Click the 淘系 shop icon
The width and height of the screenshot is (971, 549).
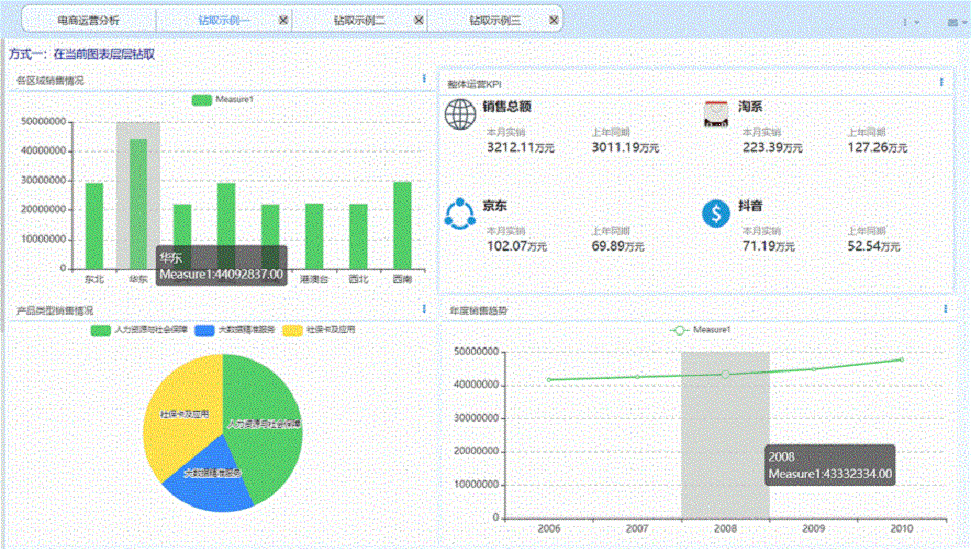(x=716, y=114)
